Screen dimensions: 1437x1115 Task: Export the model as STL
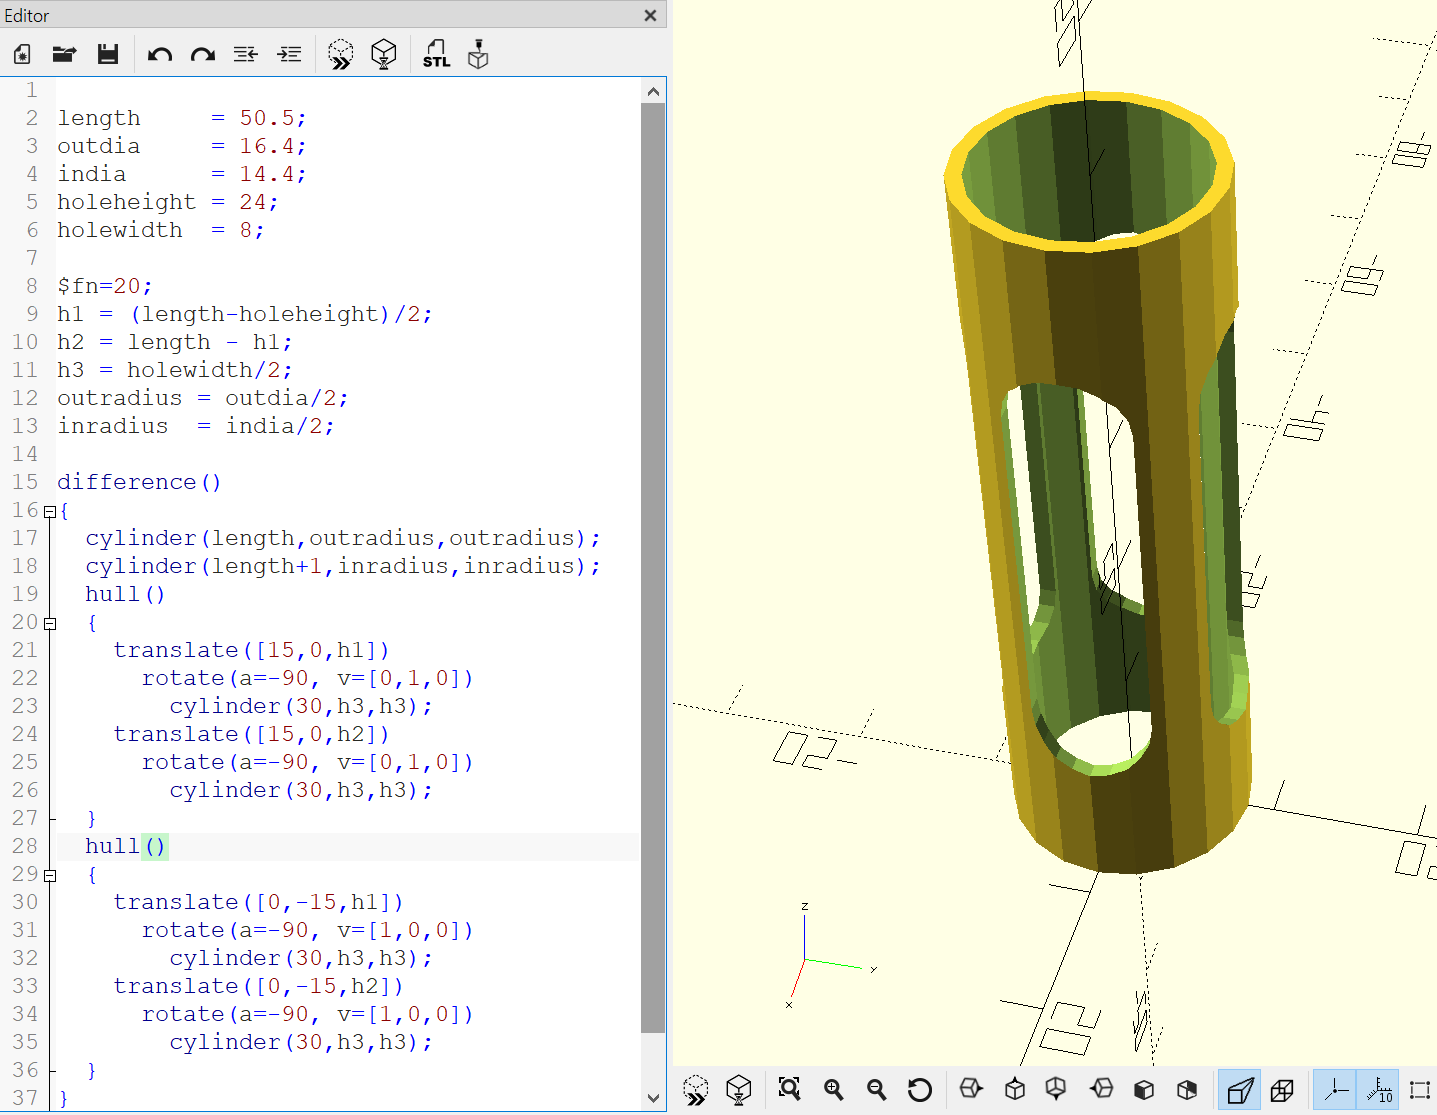436,54
